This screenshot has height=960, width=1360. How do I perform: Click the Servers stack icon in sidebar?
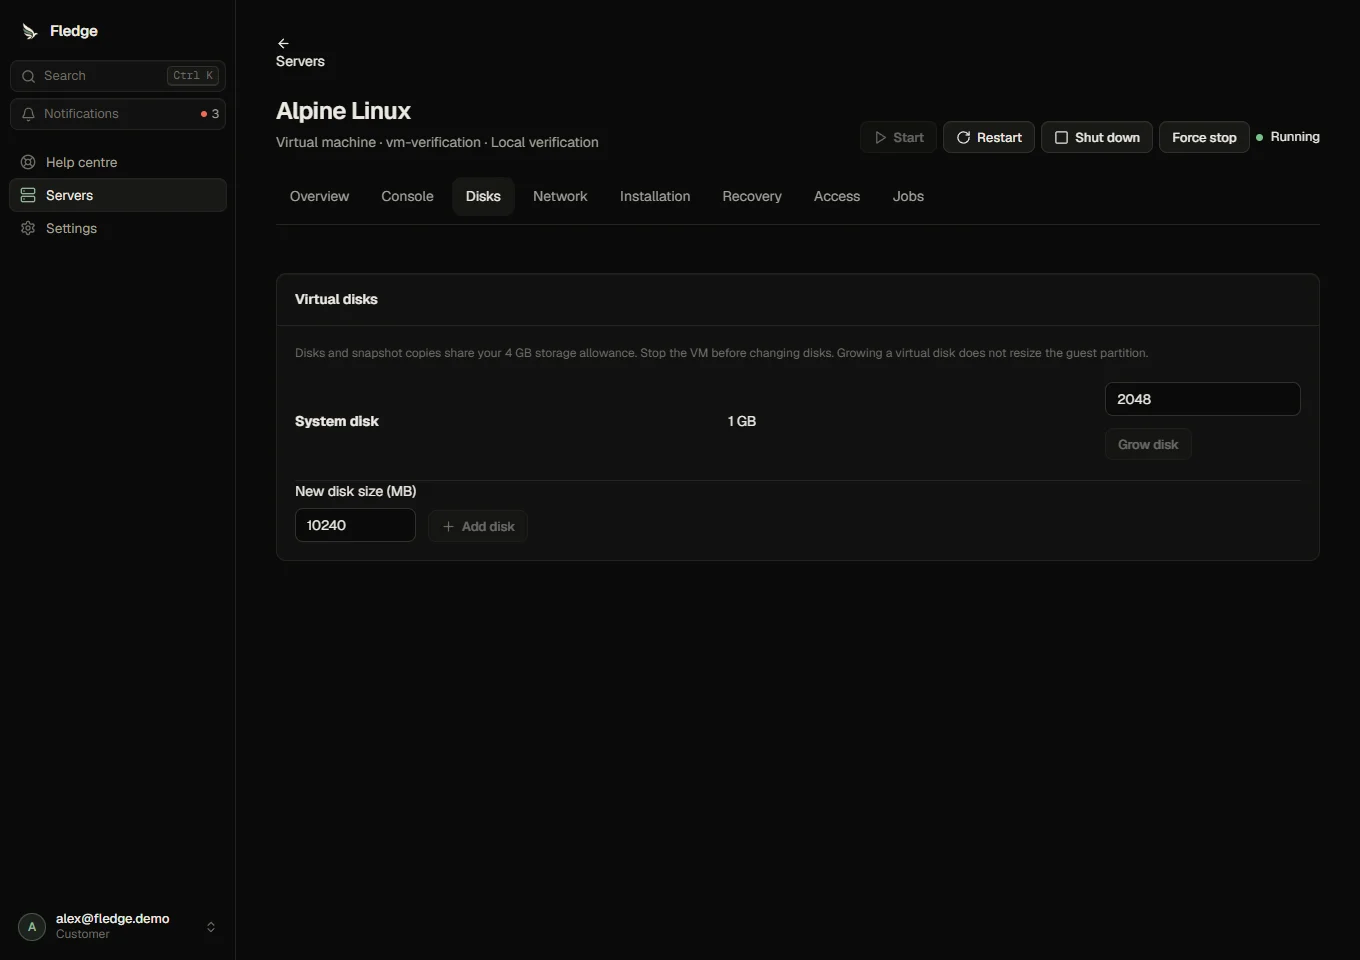[28, 195]
